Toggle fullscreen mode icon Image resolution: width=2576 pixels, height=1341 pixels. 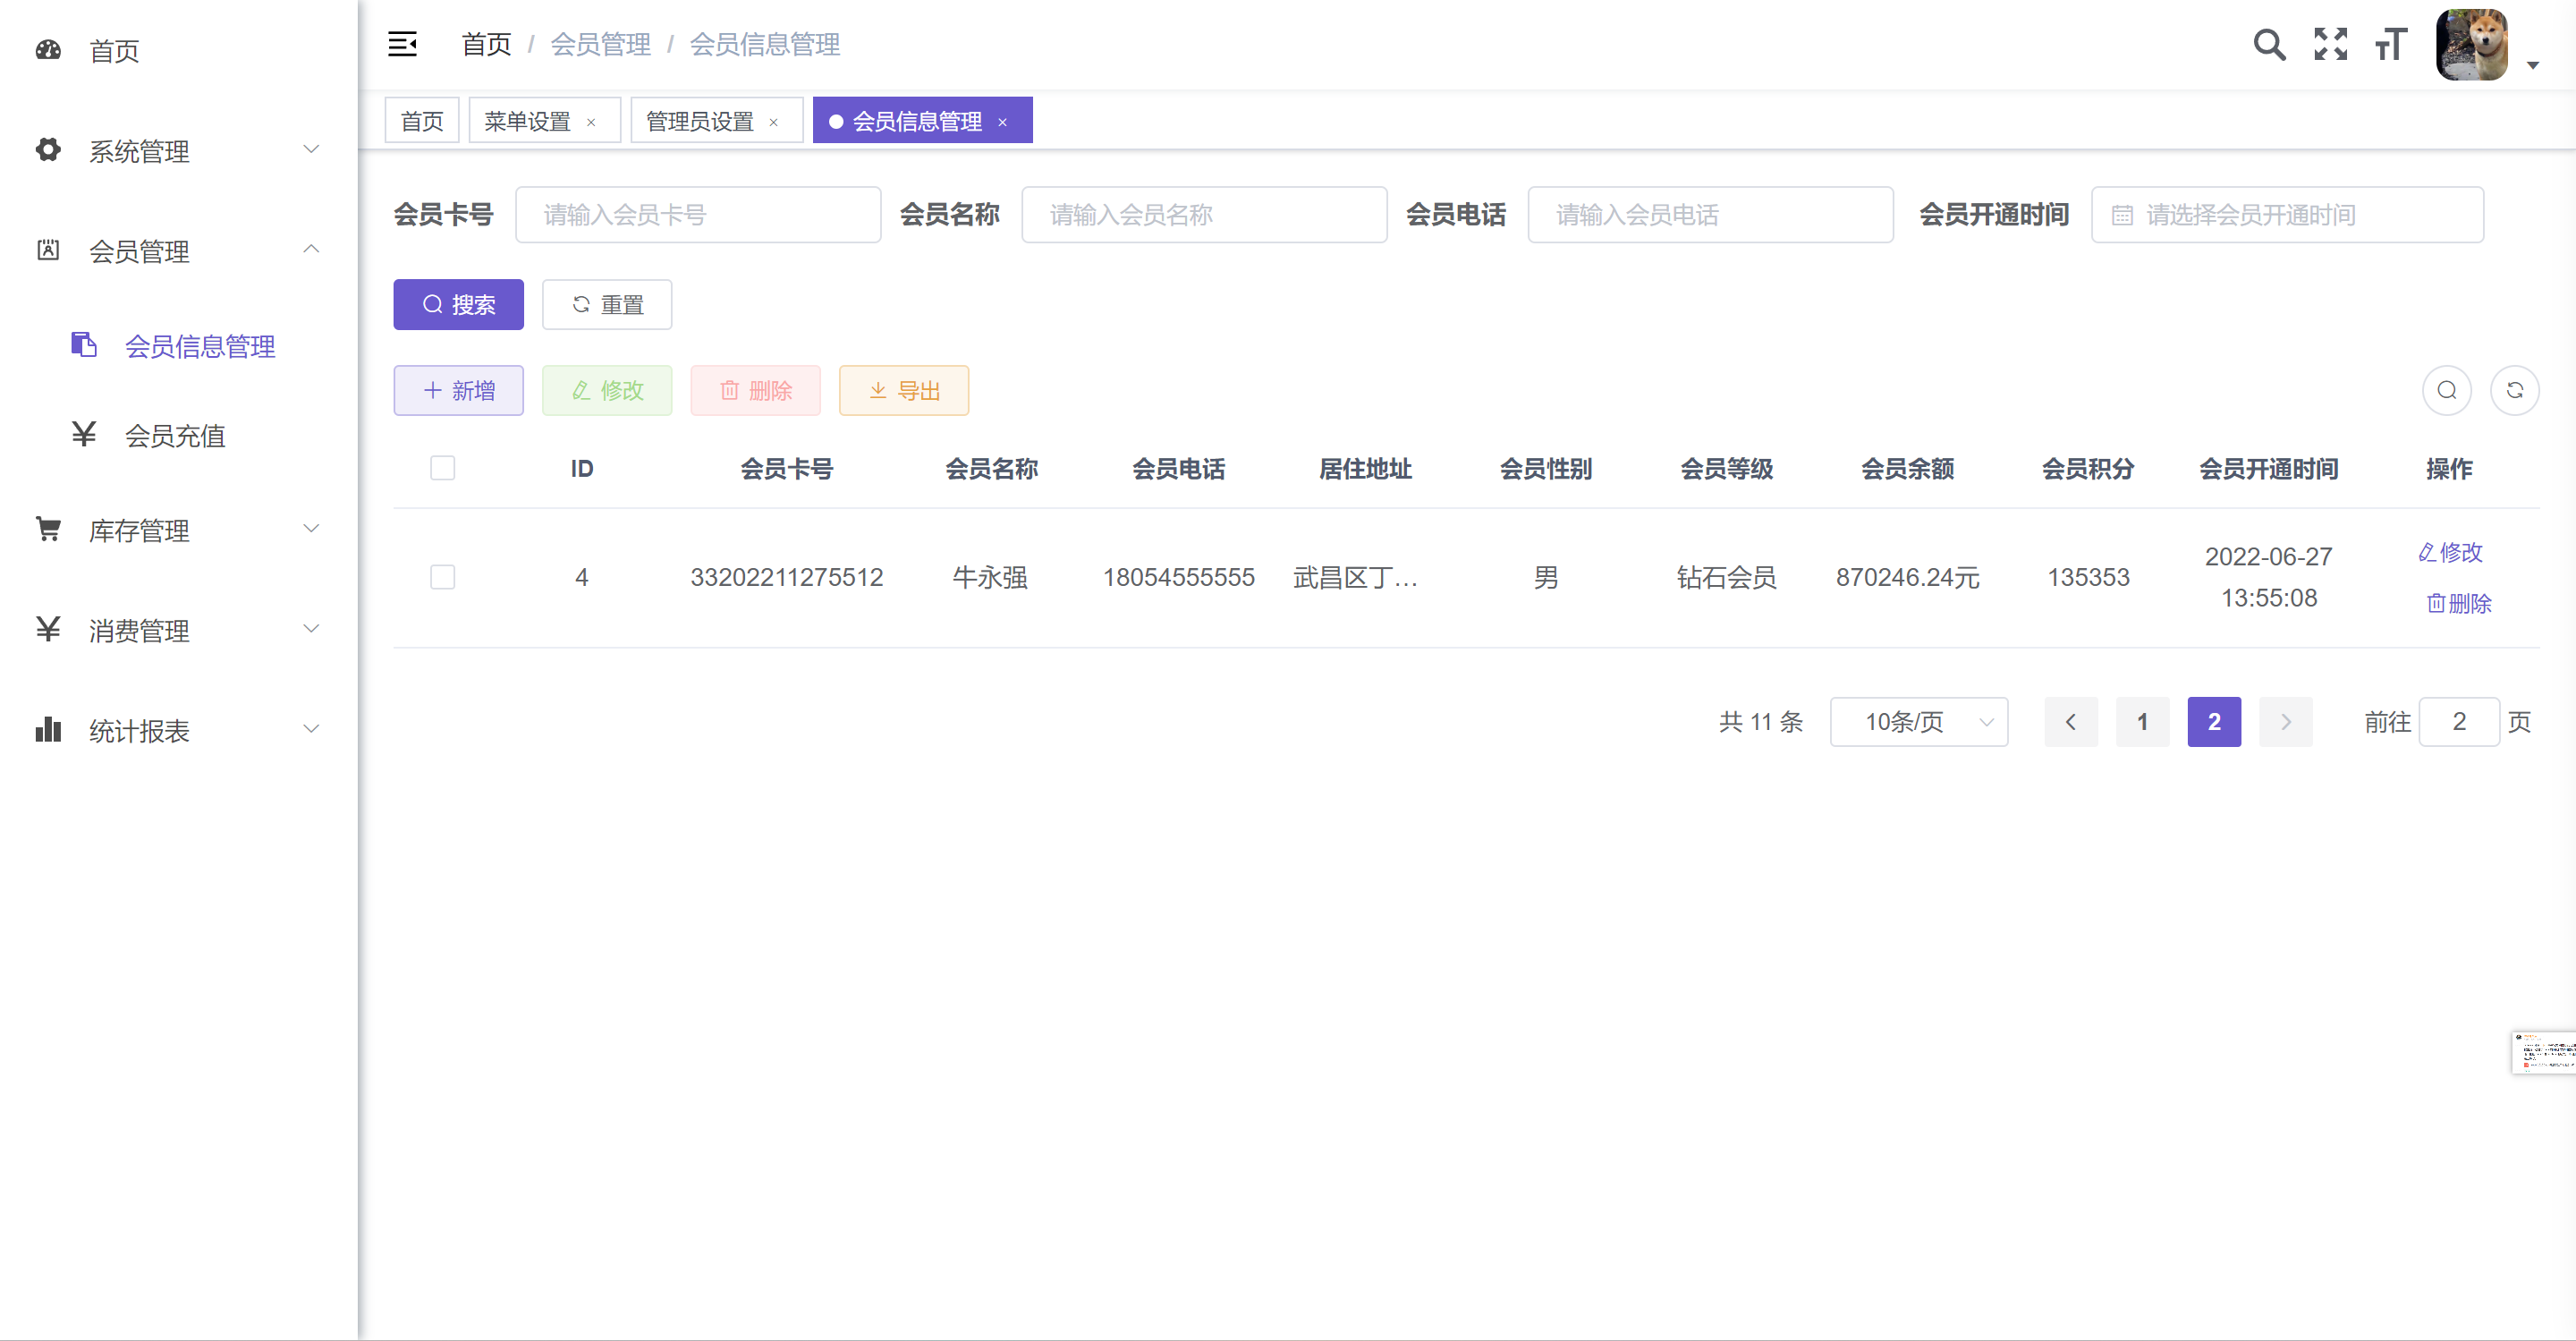click(2330, 44)
